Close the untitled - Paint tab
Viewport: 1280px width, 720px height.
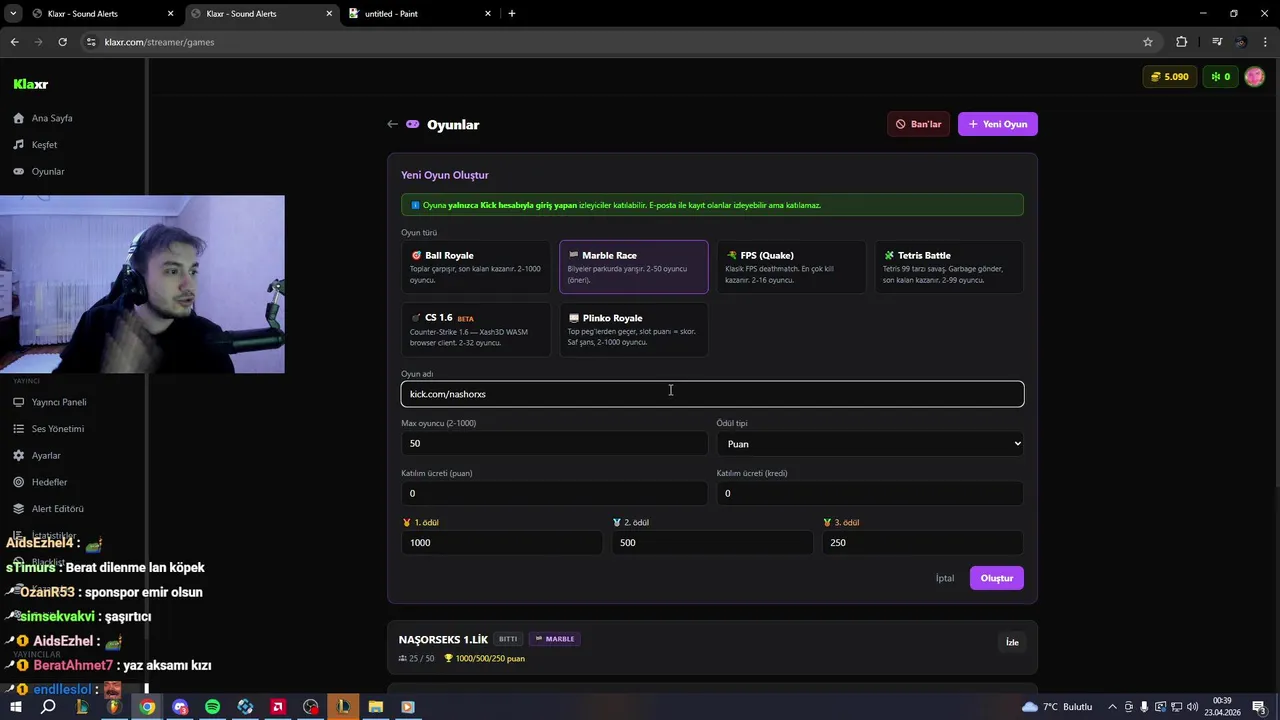[488, 14]
